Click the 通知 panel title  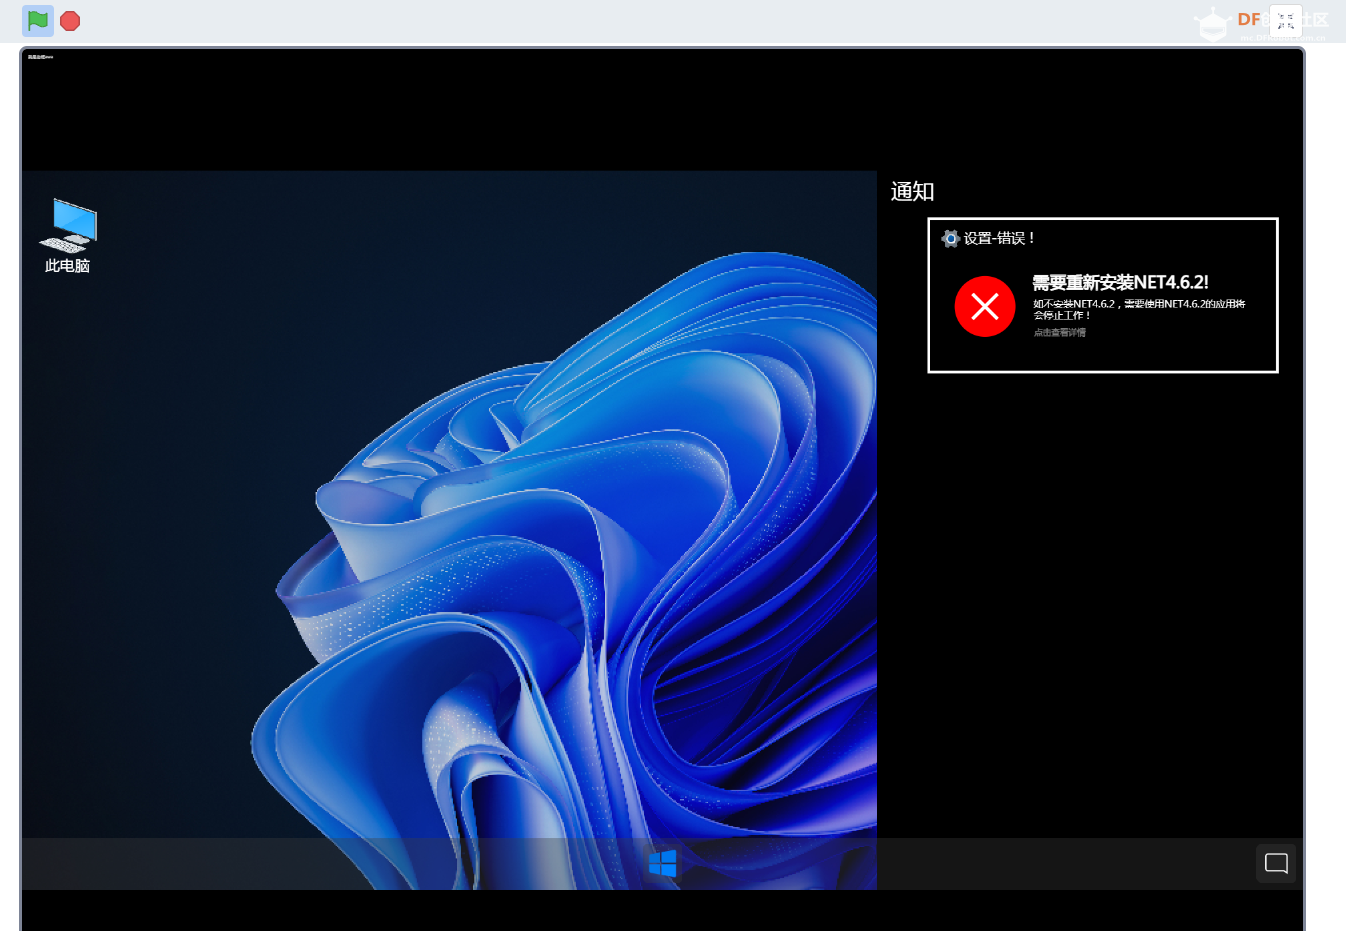(x=912, y=192)
